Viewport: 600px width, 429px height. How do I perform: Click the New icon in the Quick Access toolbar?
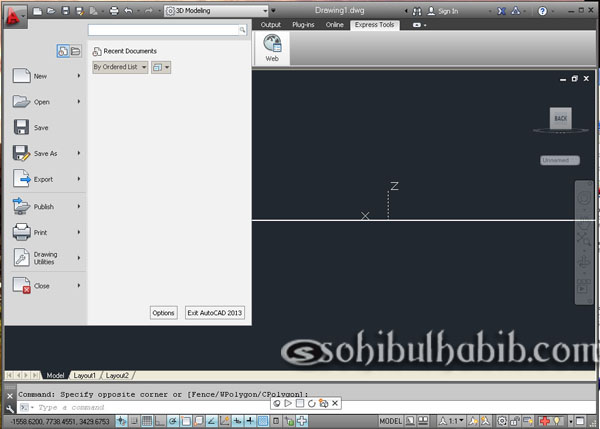tap(38, 11)
